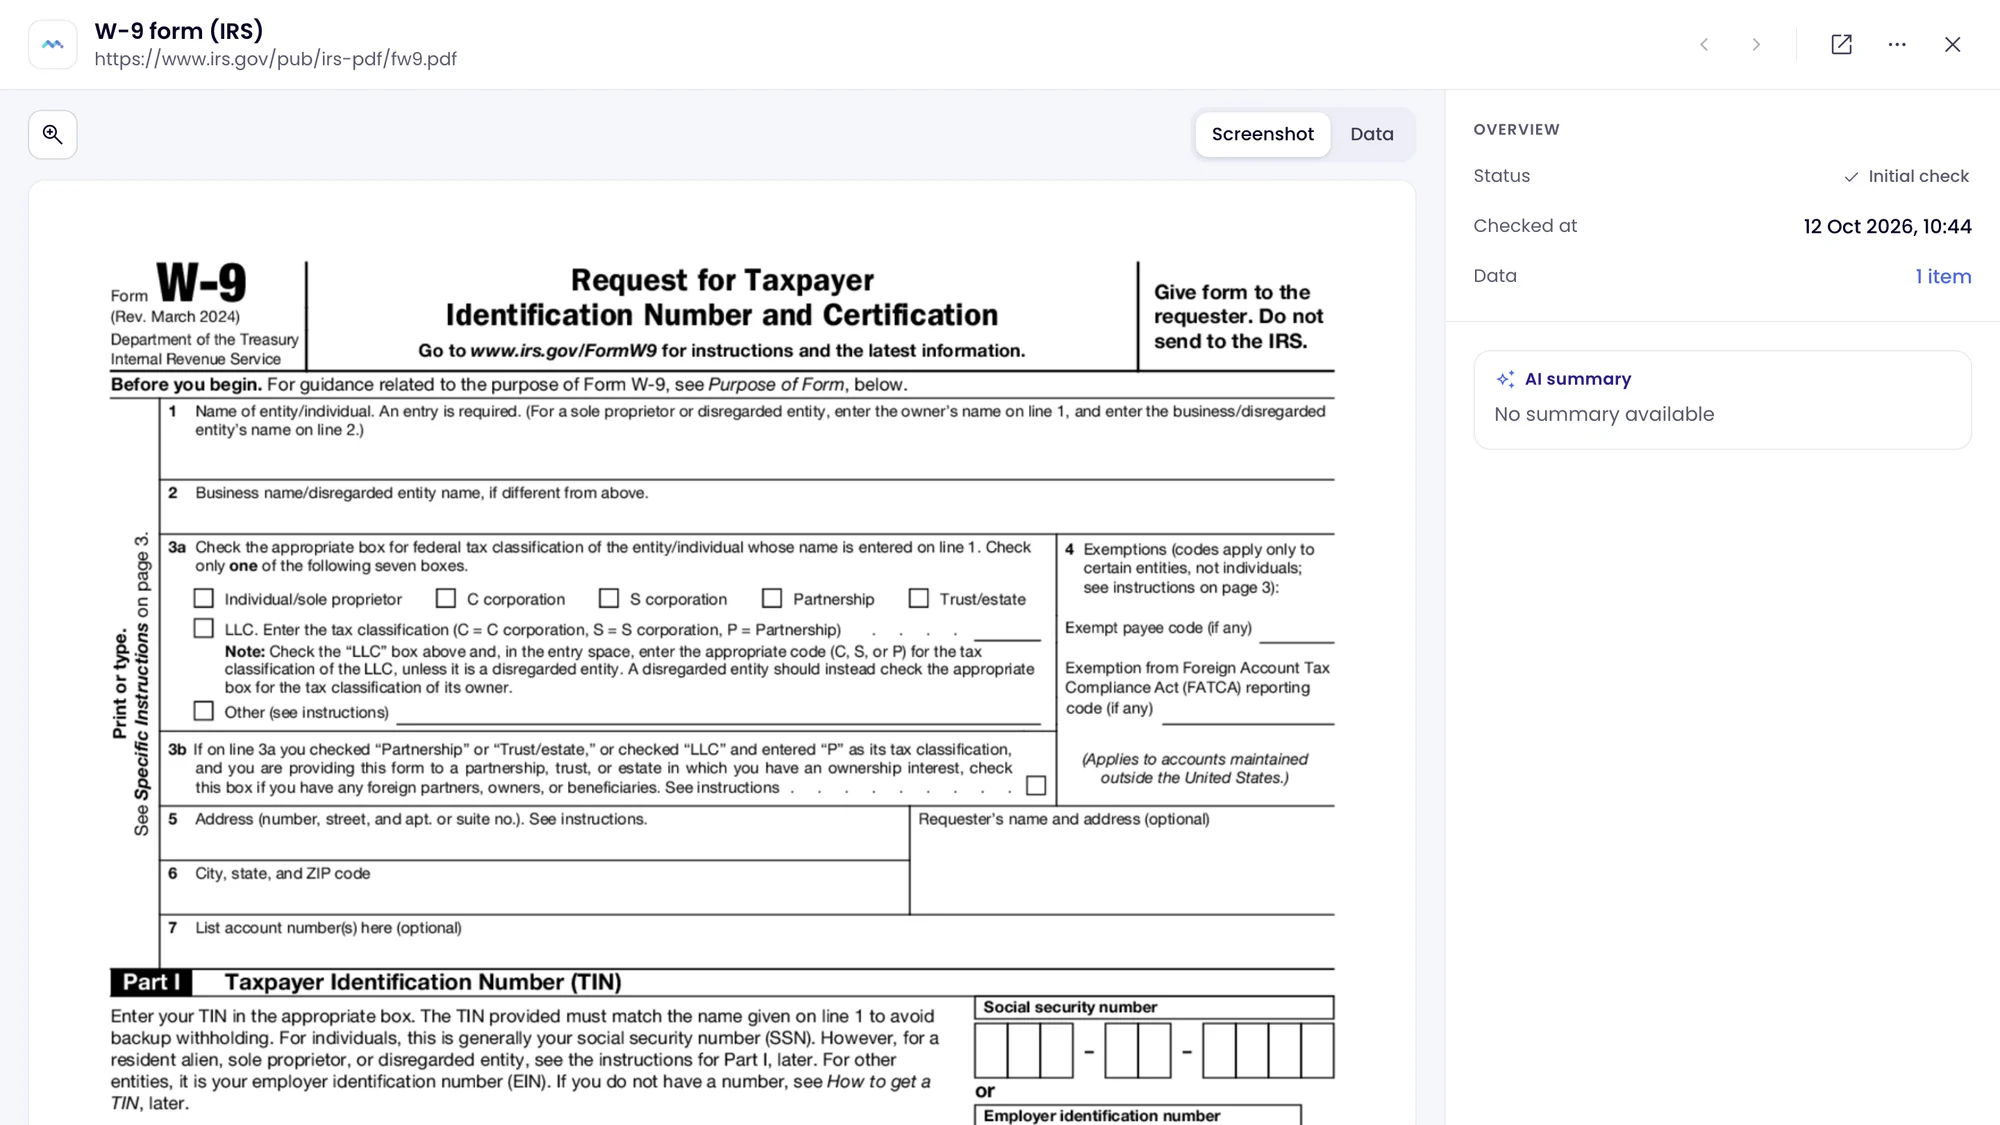The height and width of the screenshot is (1125, 2000).
Task: Click the app logo icon beside title
Action: point(53,44)
